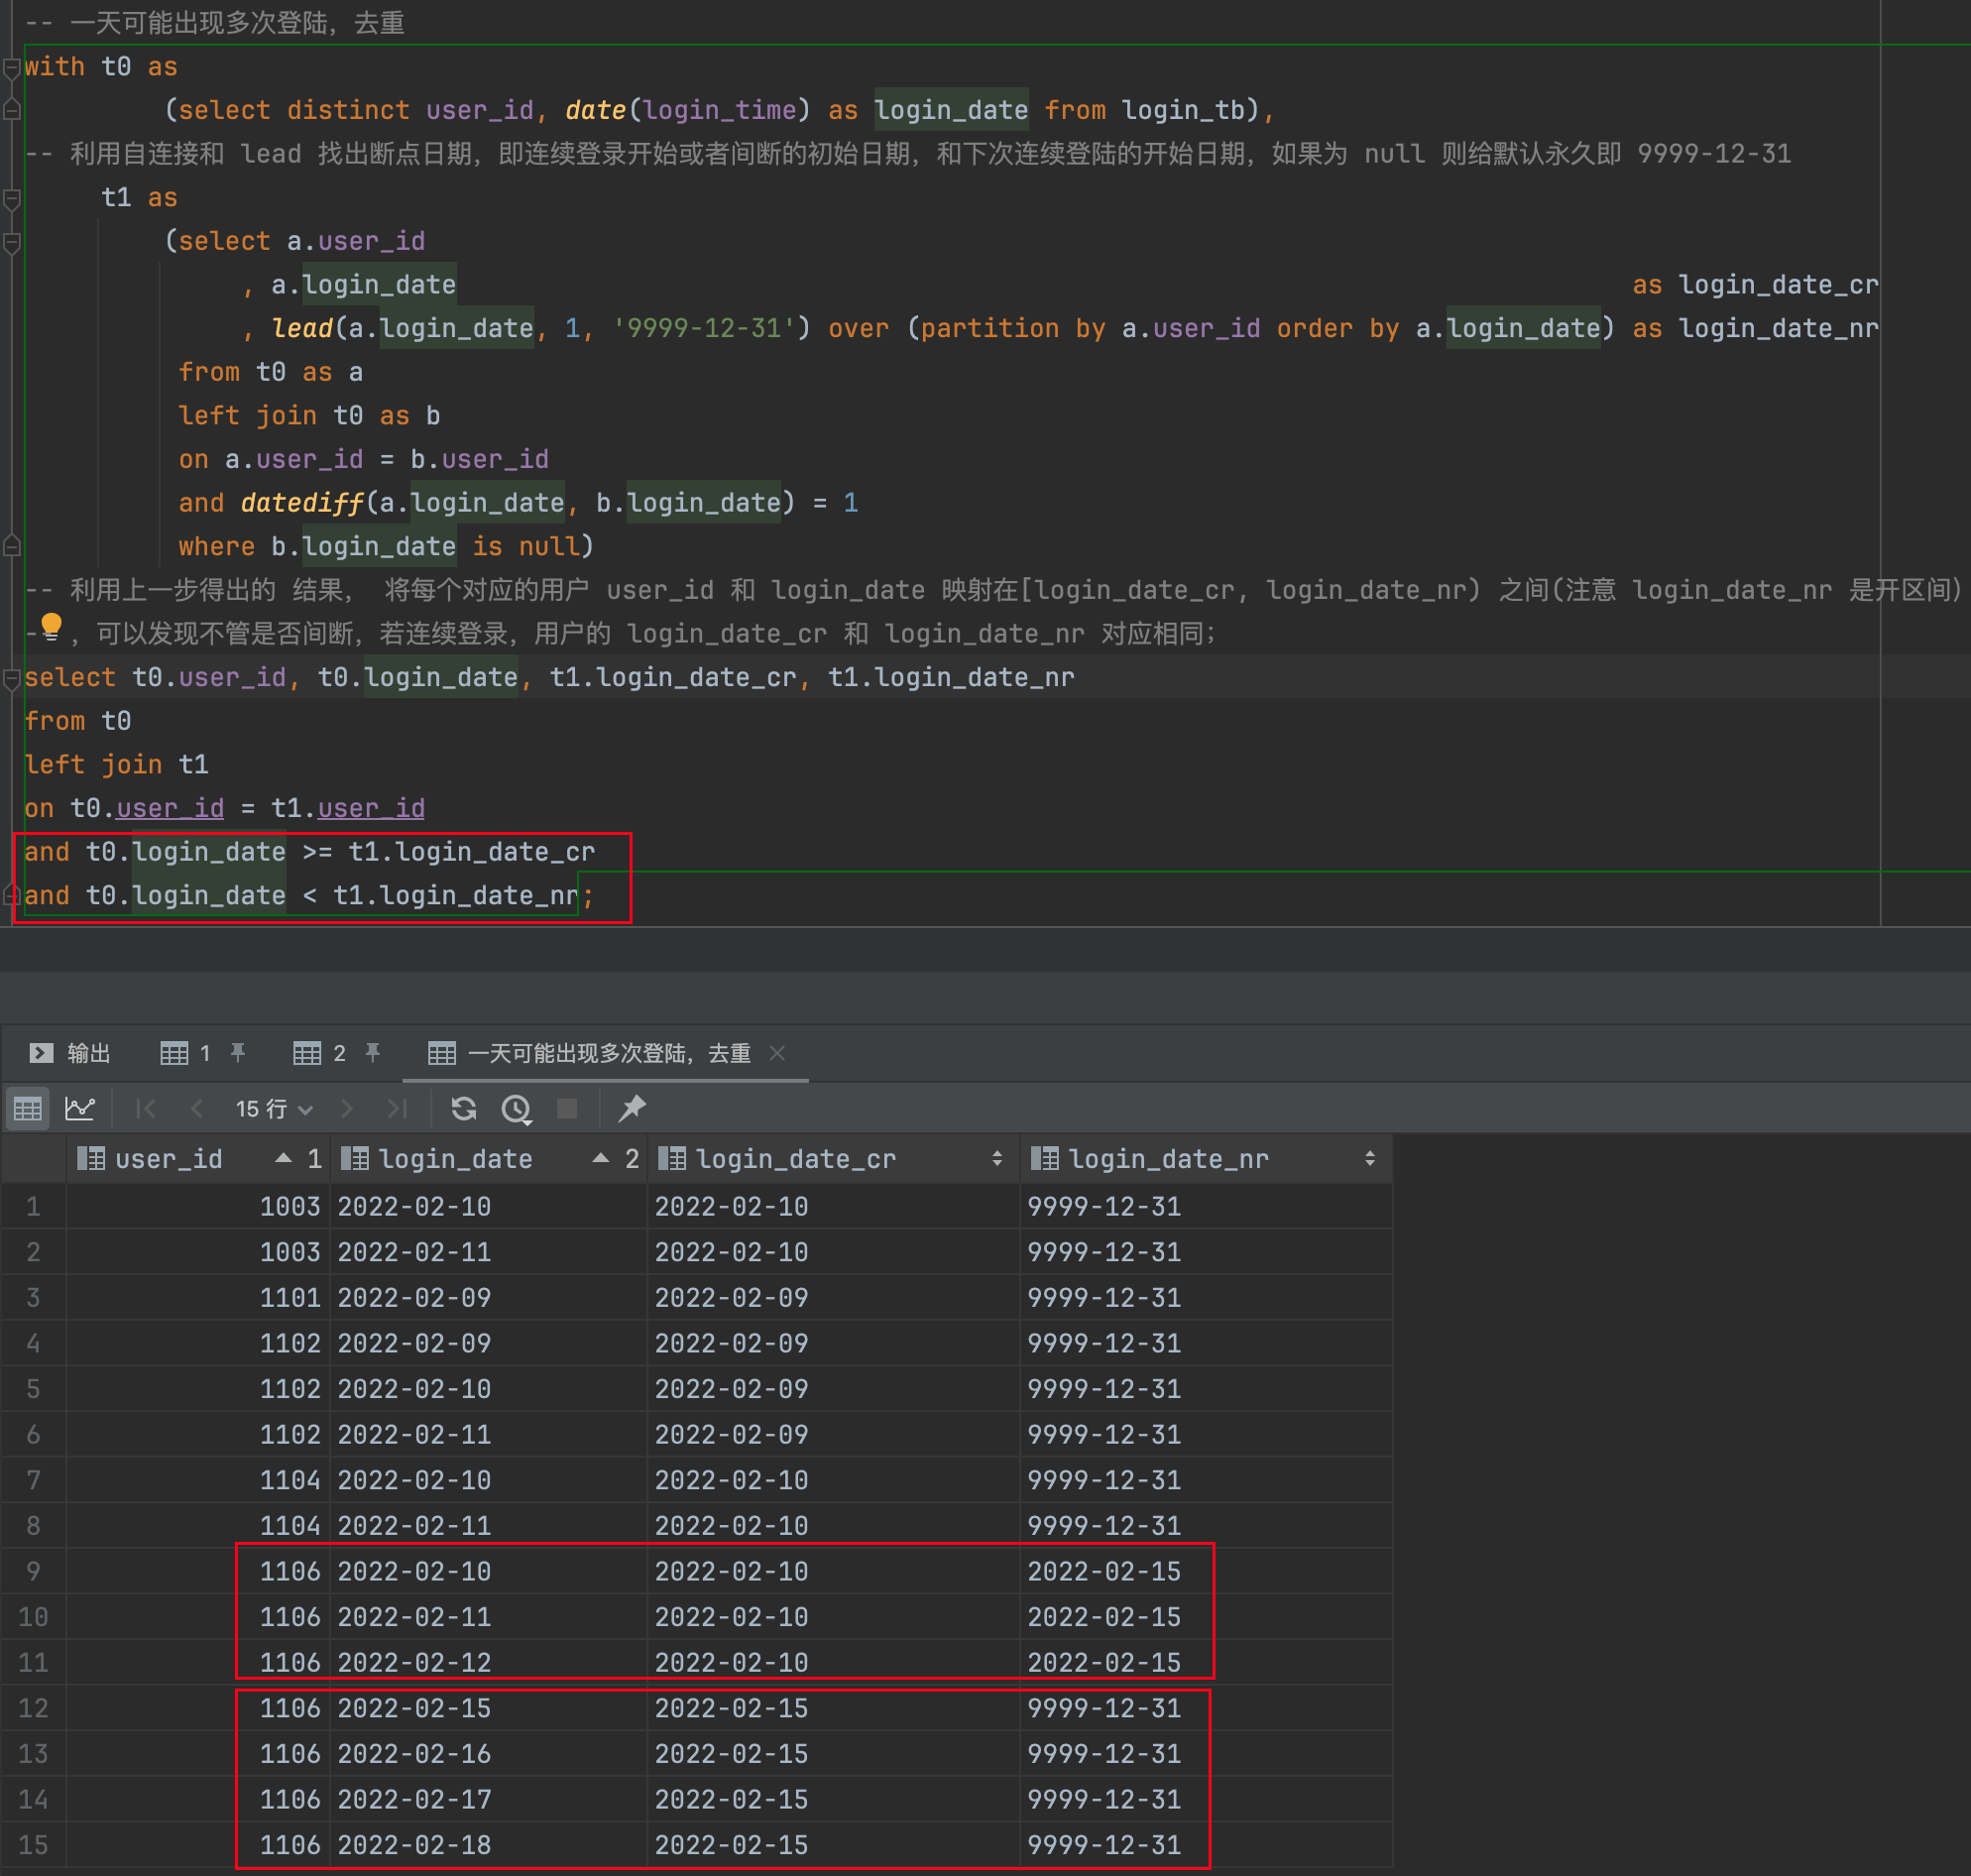Click login_date_cr cell in row 12
The width and height of the screenshot is (1971, 1876).
click(835, 1709)
